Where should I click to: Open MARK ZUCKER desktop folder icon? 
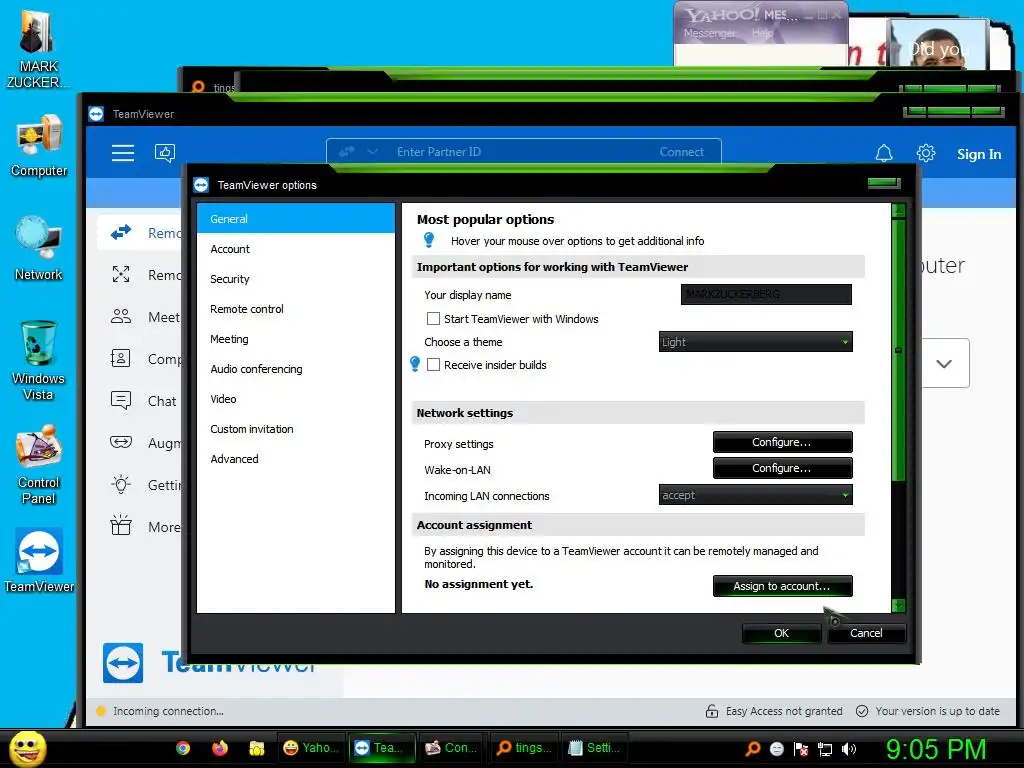[38, 48]
